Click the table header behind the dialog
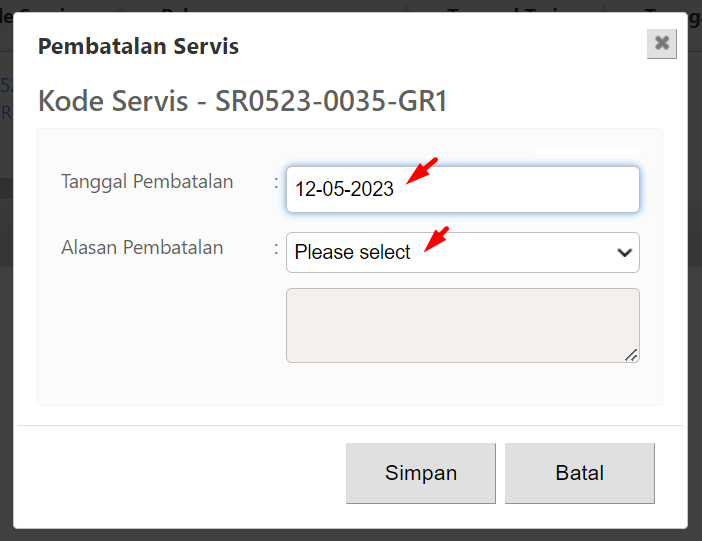The height and width of the screenshot is (541, 702). [x=351, y=6]
